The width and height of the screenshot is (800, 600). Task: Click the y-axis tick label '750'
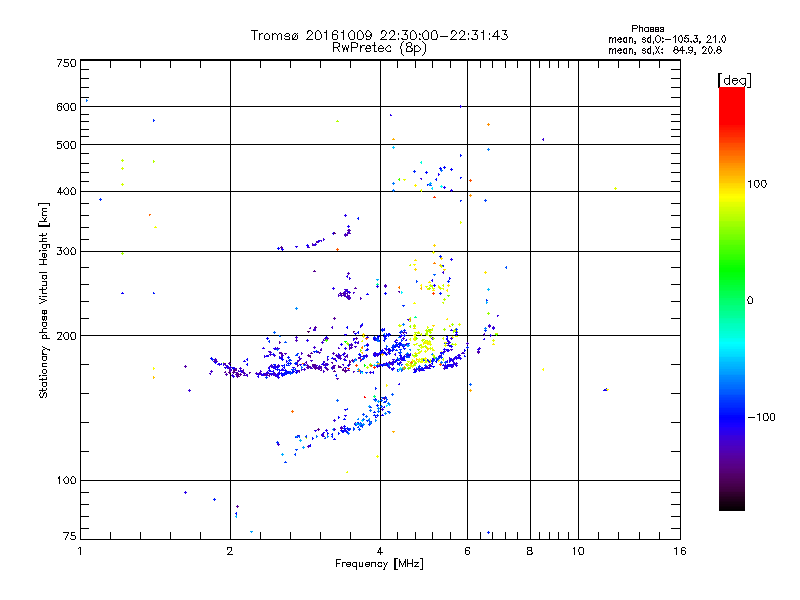point(66,63)
